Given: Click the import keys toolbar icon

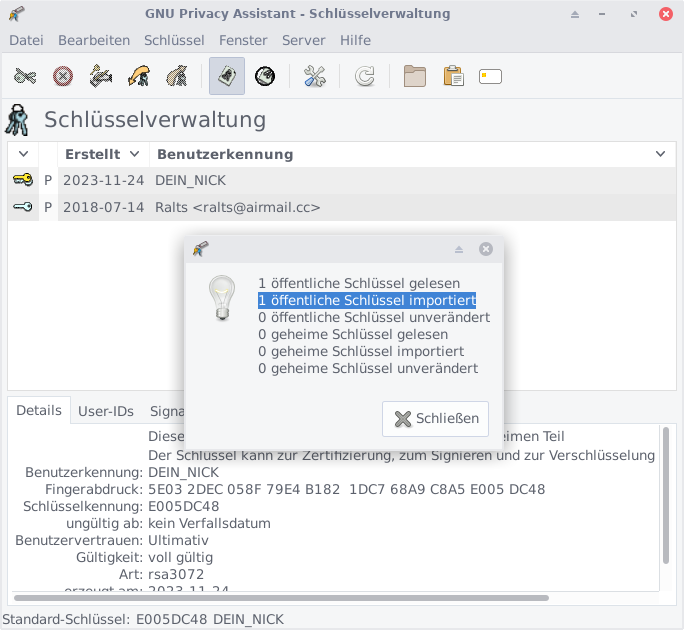Looking at the screenshot, I should pyautogui.click(x=139, y=76).
